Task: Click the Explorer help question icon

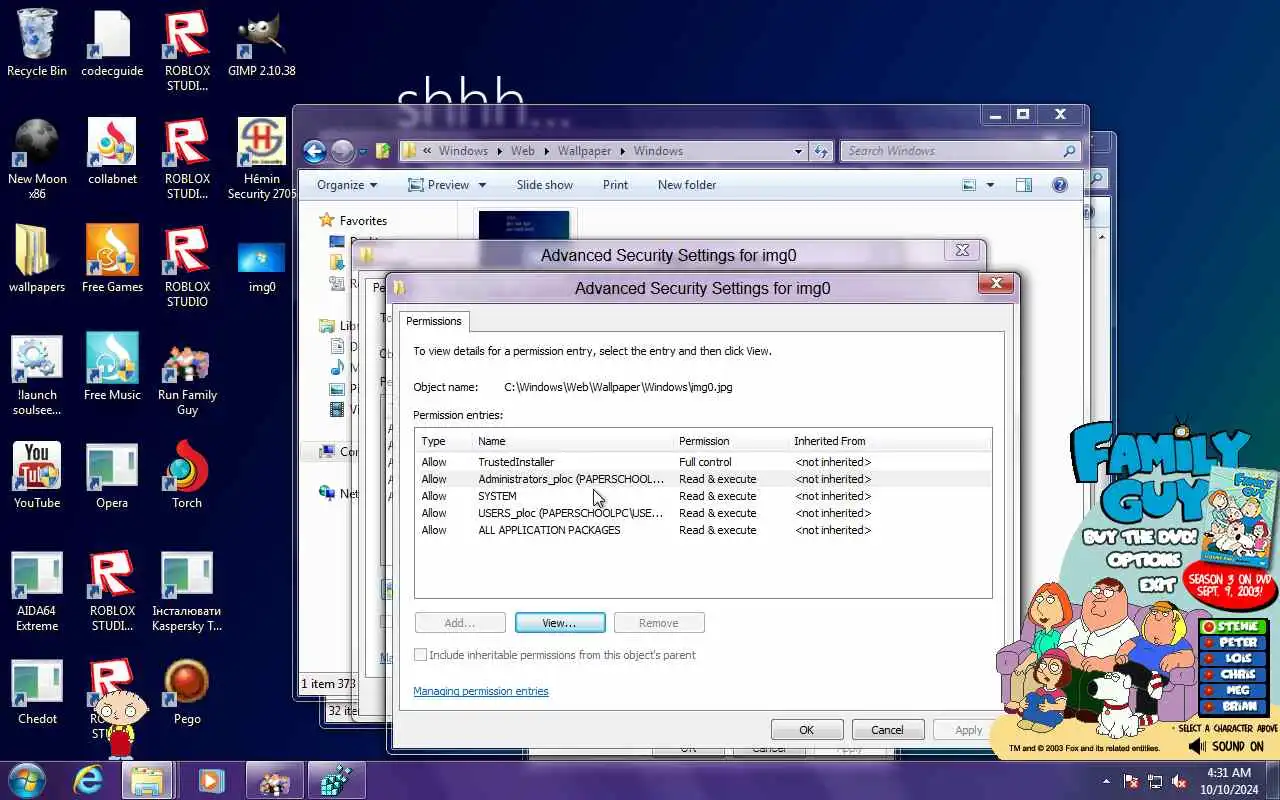Action: [1060, 185]
